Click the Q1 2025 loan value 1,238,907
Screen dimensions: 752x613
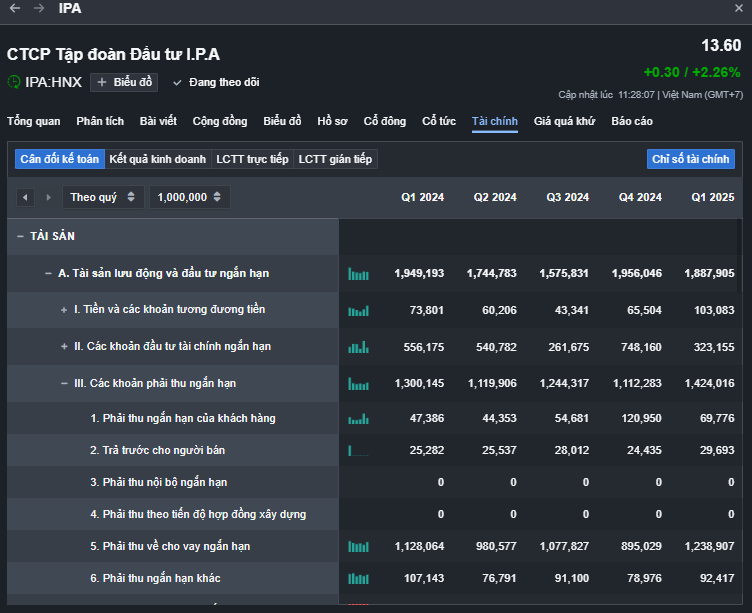709,546
